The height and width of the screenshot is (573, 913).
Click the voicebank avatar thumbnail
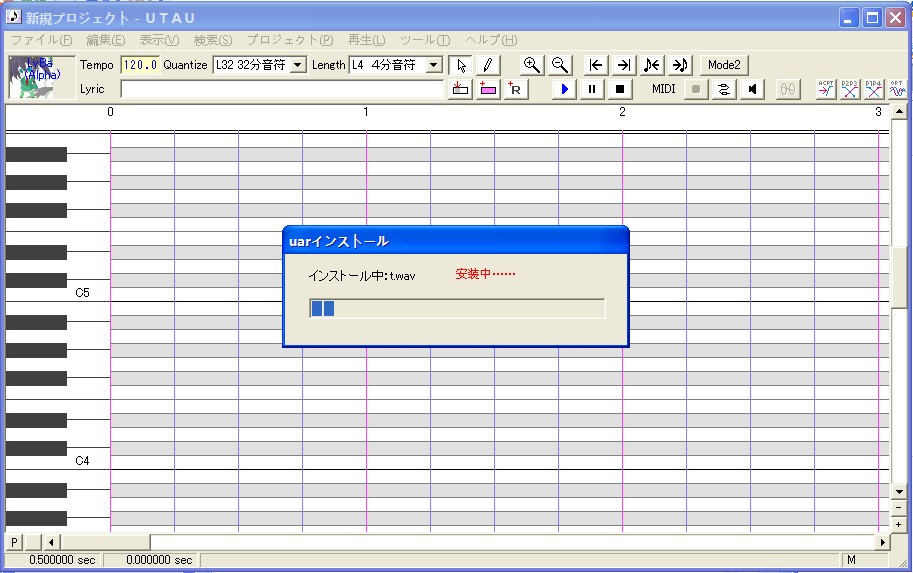[42, 77]
